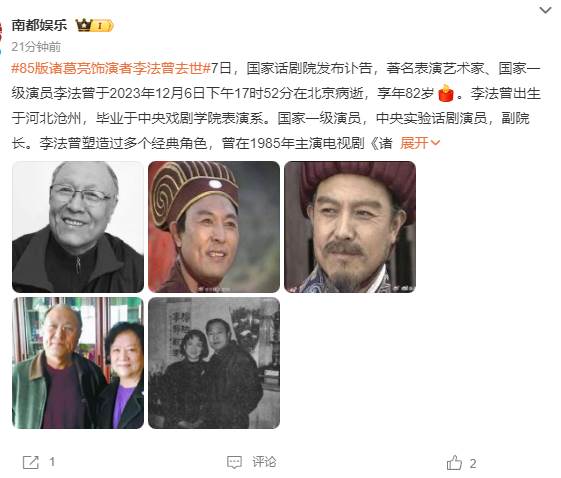Open black-and-white portrait with glasses

[x=78, y=227]
